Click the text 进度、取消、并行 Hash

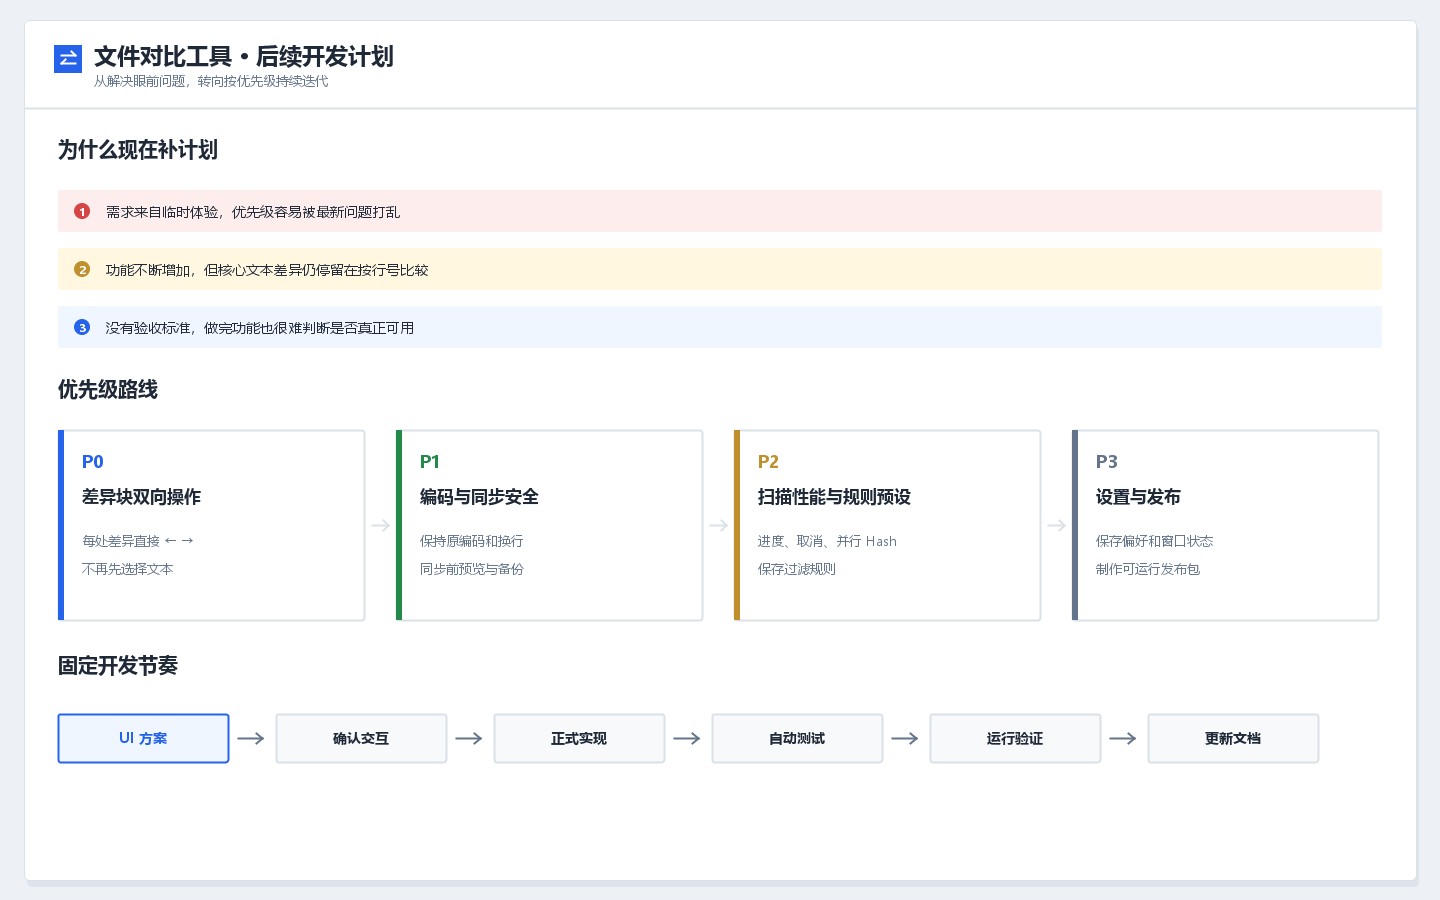827,541
